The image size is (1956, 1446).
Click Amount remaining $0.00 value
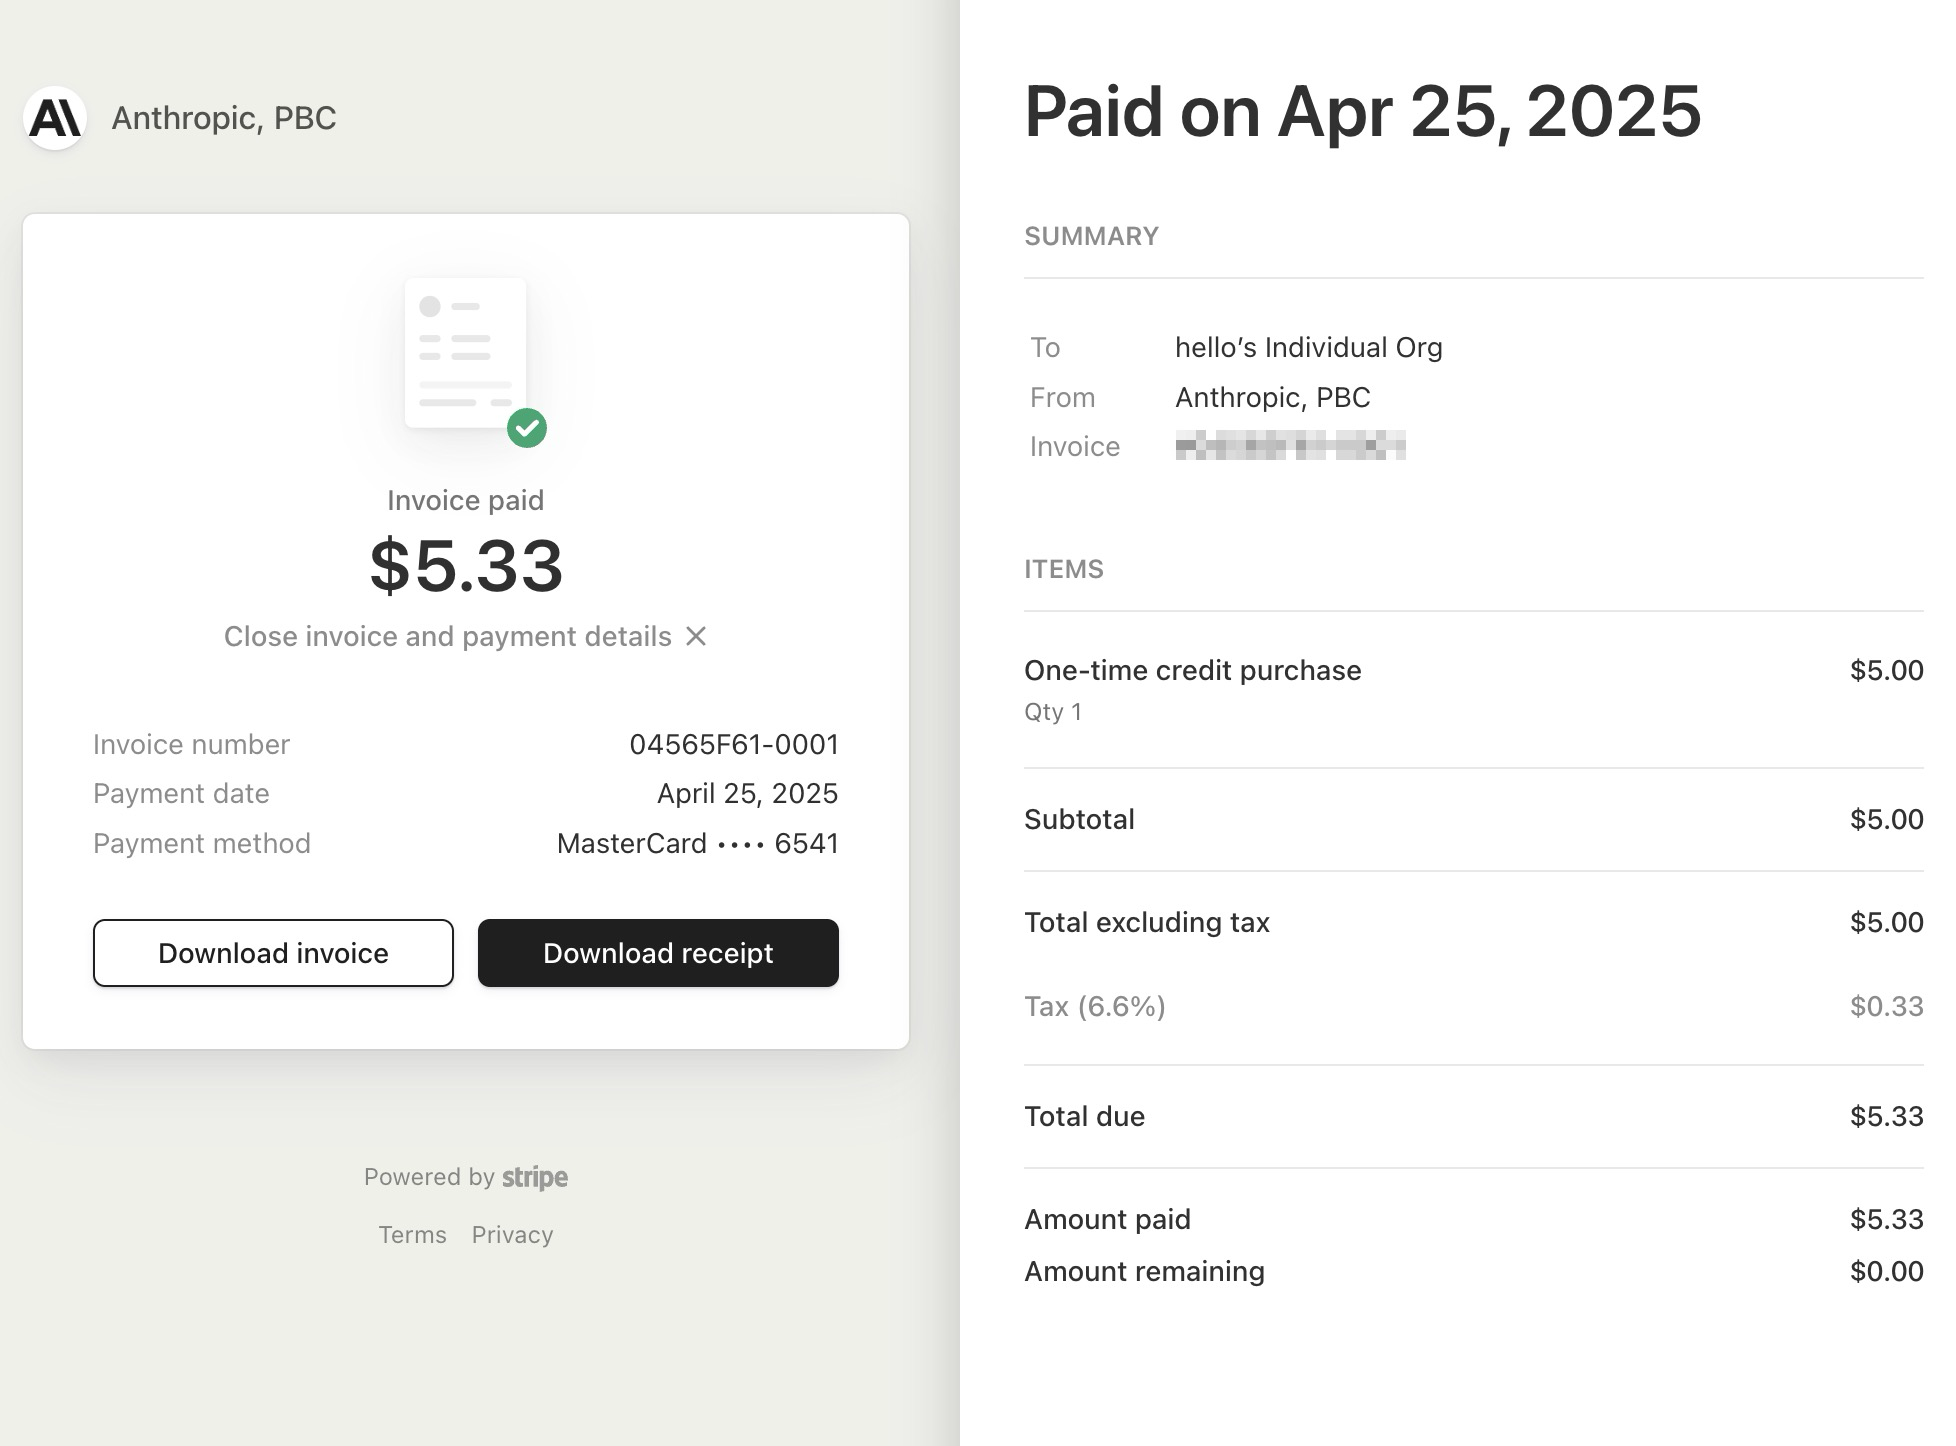[x=1886, y=1271]
